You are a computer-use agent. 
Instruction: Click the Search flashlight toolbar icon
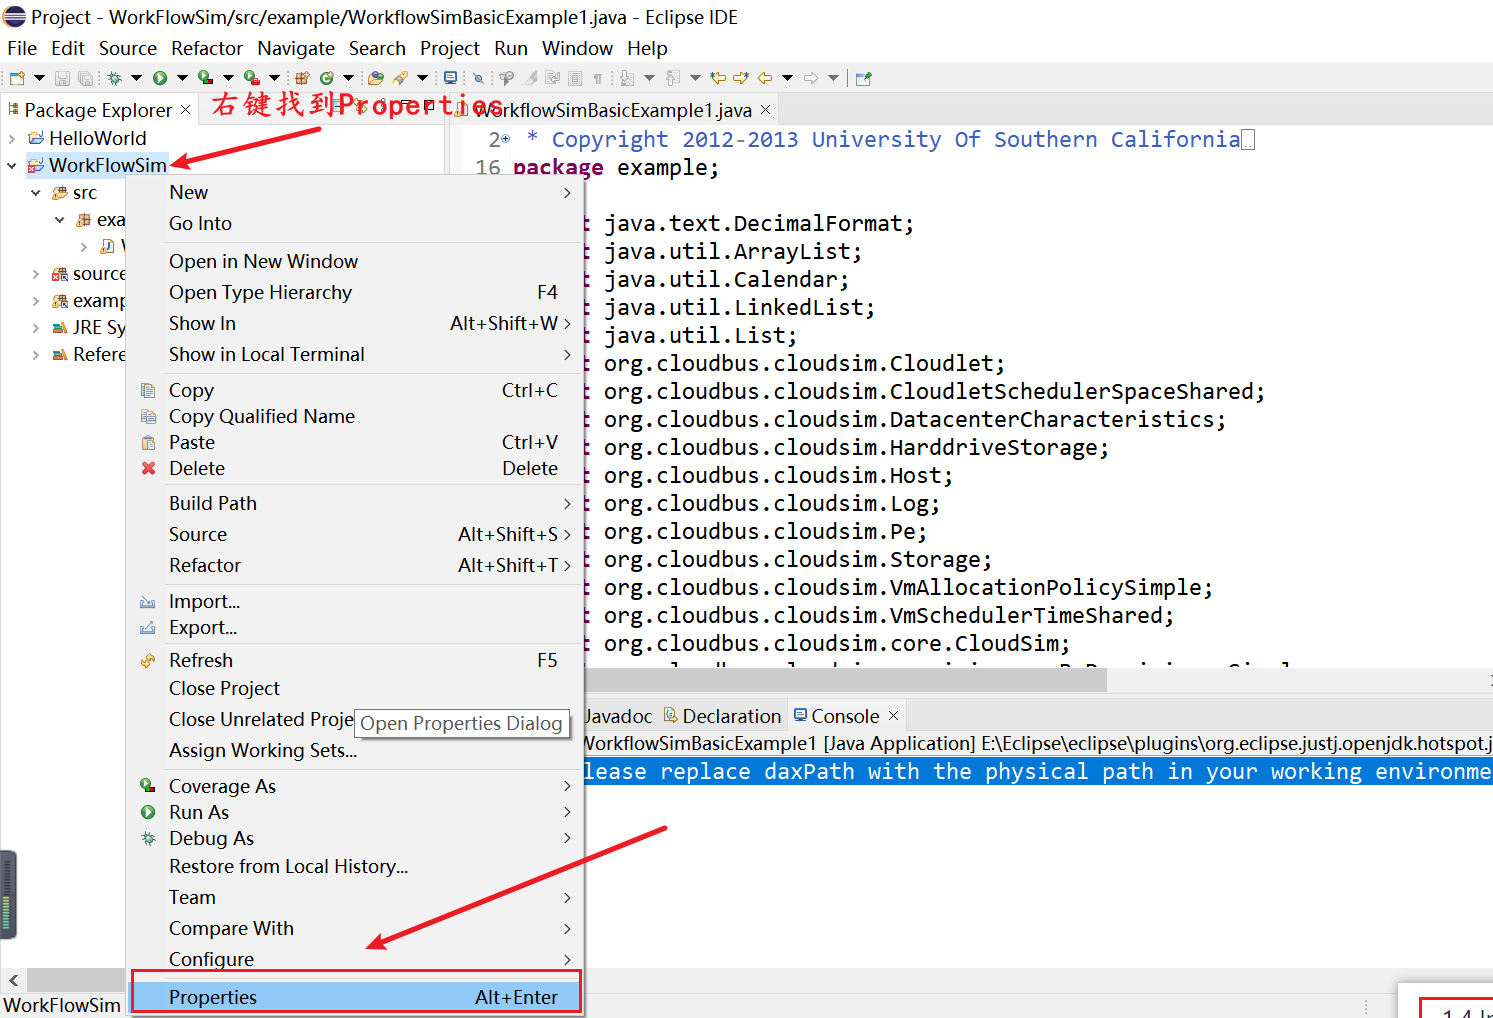coord(400,78)
